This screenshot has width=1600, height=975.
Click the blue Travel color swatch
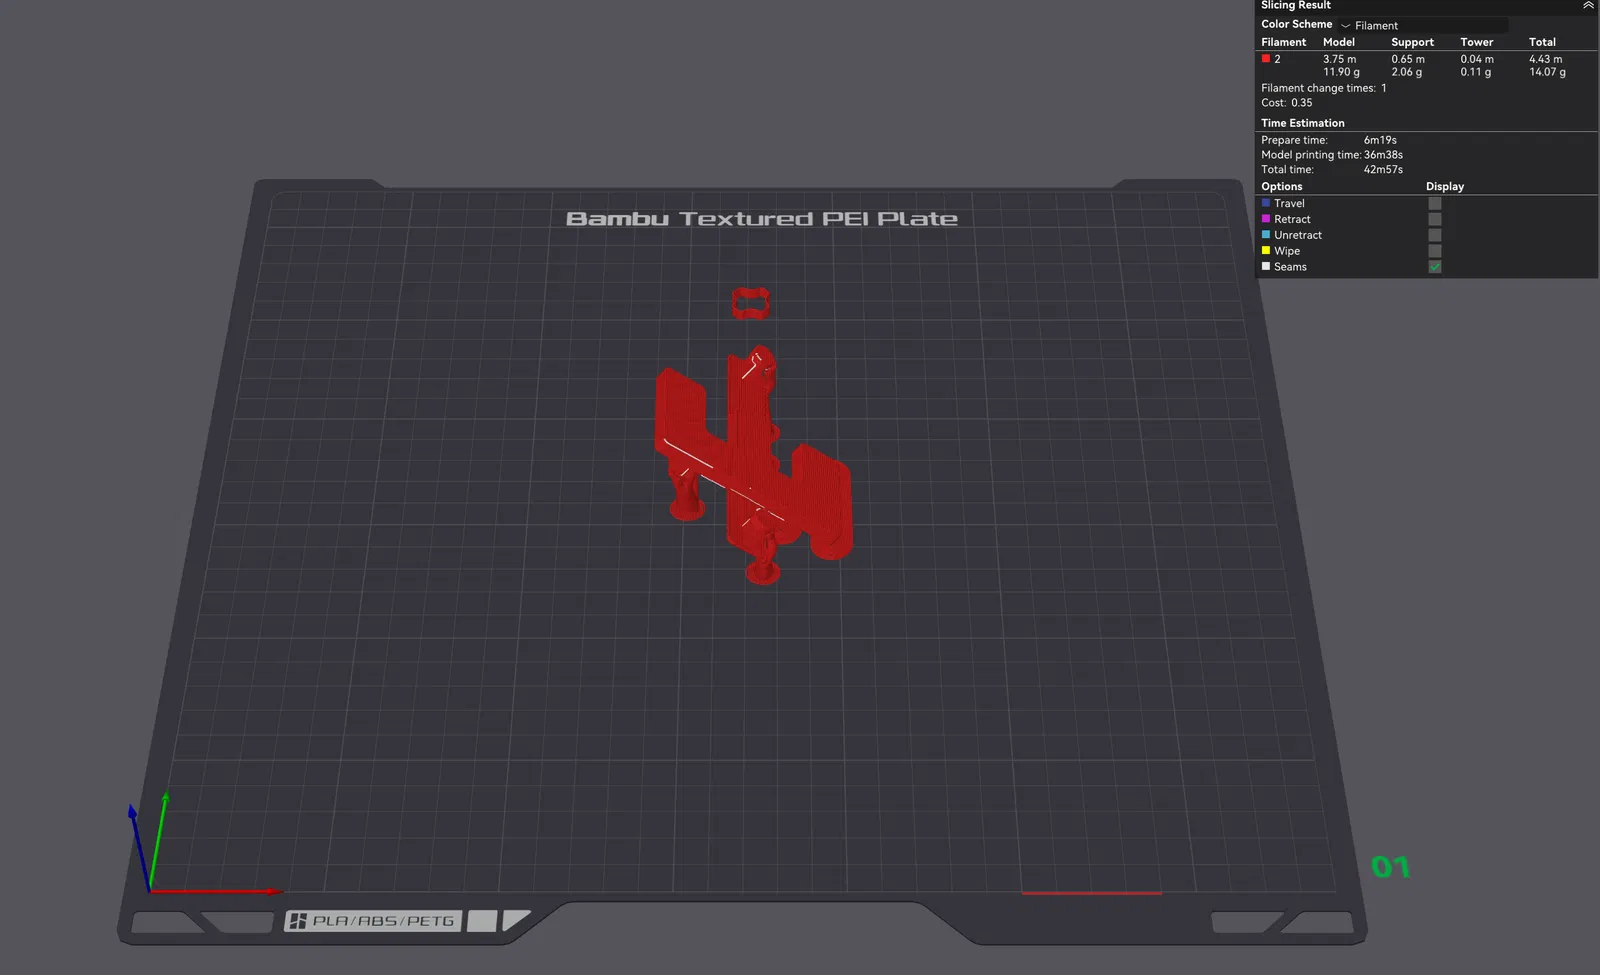pyautogui.click(x=1266, y=203)
